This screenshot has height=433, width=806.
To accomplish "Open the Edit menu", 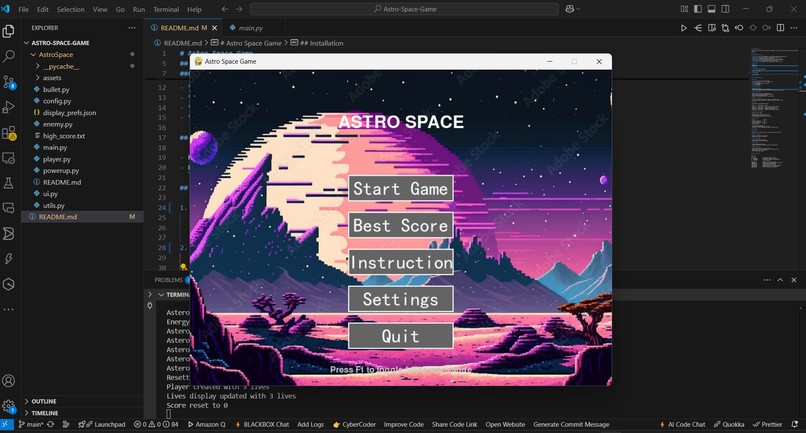I will pos(43,9).
